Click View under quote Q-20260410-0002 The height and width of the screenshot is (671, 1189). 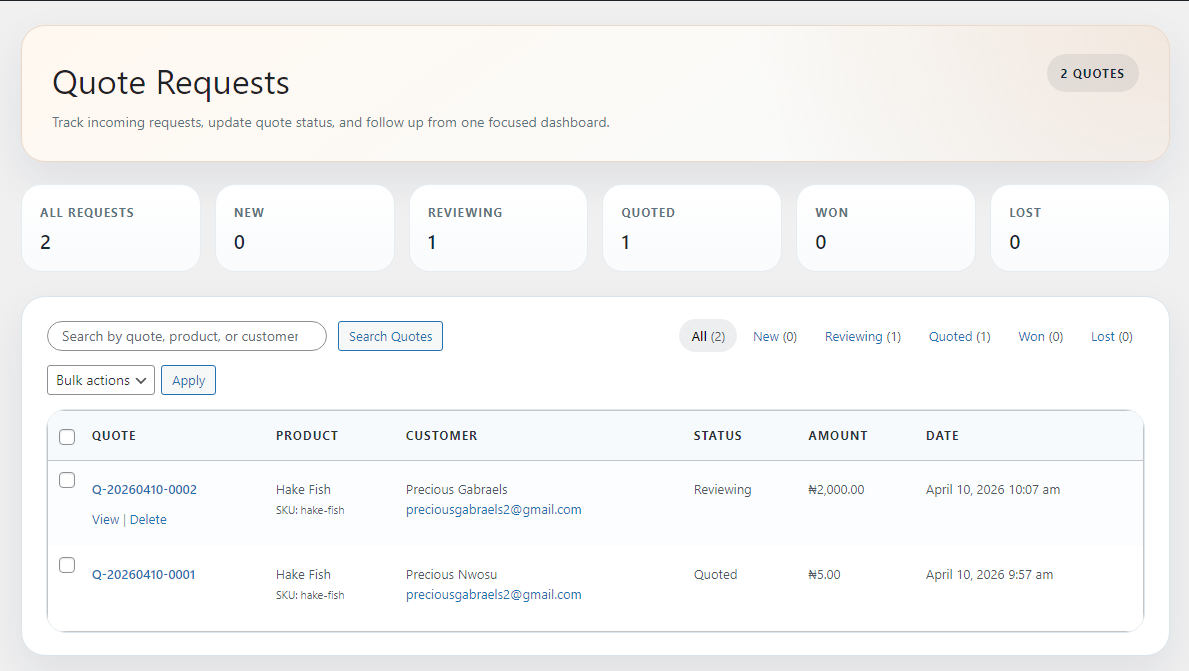point(106,519)
